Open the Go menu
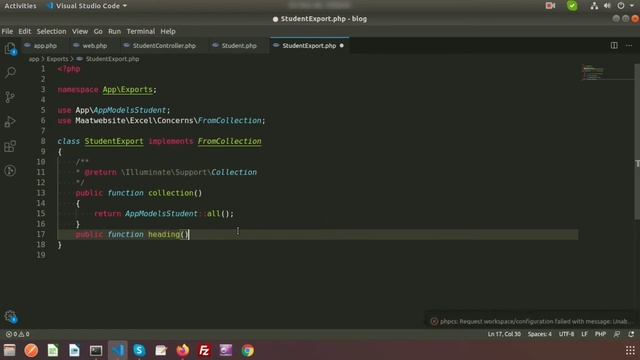The width and height of the screenshot is (640, 360). click(98, 31)
